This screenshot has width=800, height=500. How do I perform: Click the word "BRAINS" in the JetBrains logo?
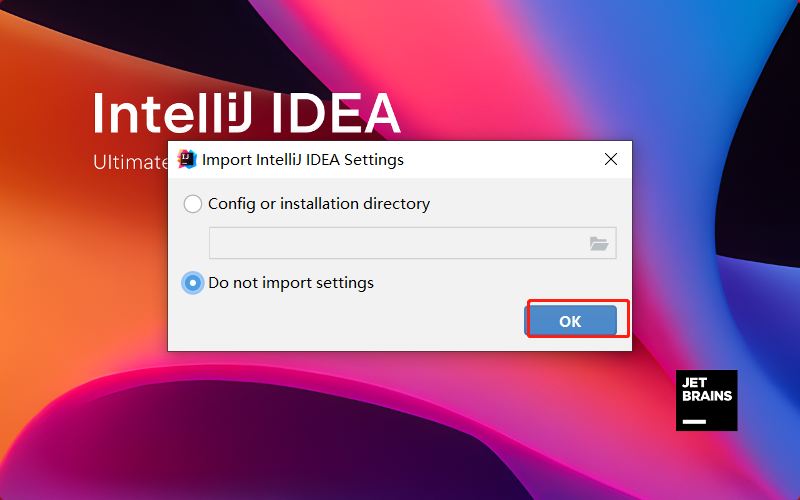(x=706, y=396)
